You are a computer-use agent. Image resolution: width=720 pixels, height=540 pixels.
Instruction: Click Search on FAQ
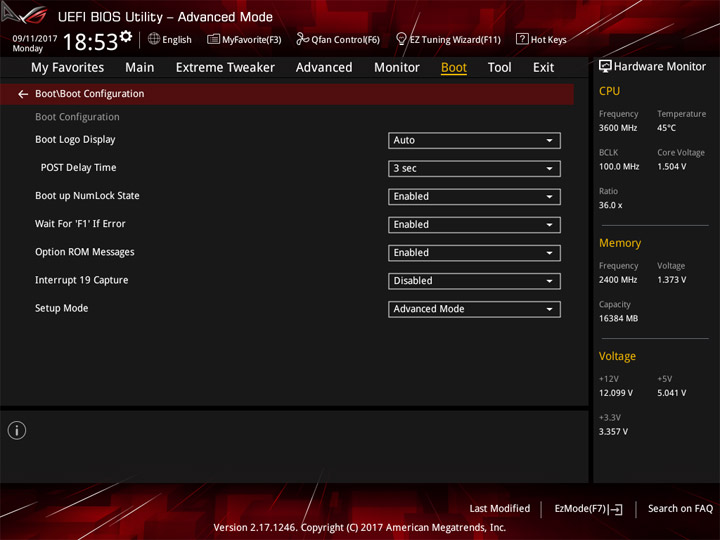coord(680,509)
